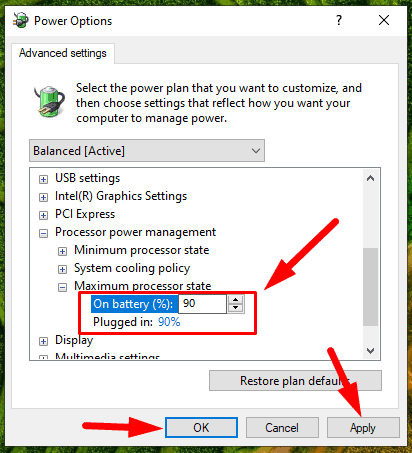
Task: Click the green battery plug icon
Action: point(50,101)
